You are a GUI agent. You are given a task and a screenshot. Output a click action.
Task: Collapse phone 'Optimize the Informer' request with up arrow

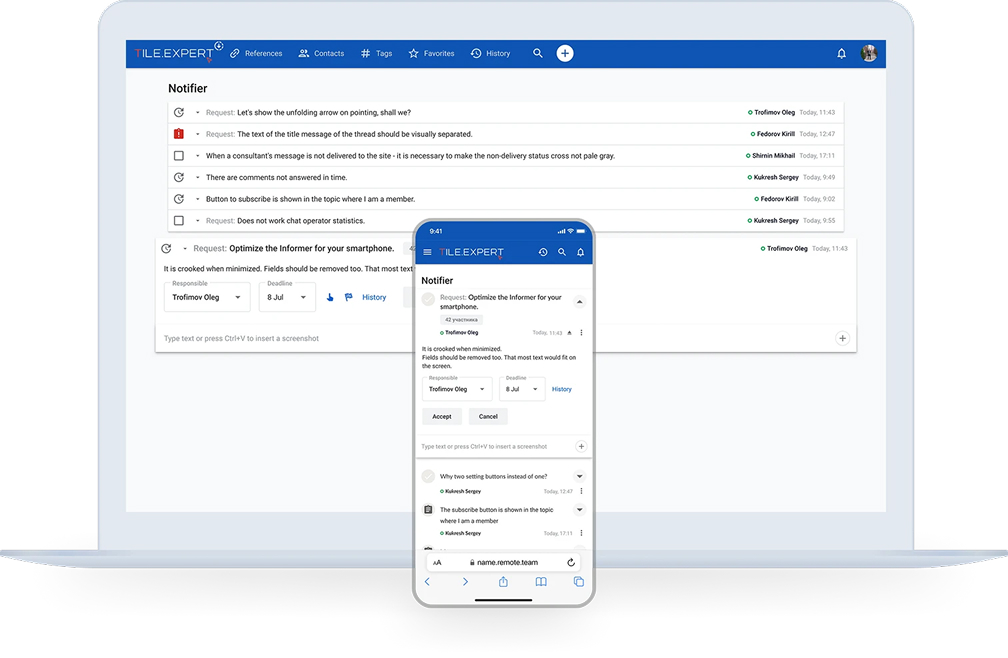[579, 301]
